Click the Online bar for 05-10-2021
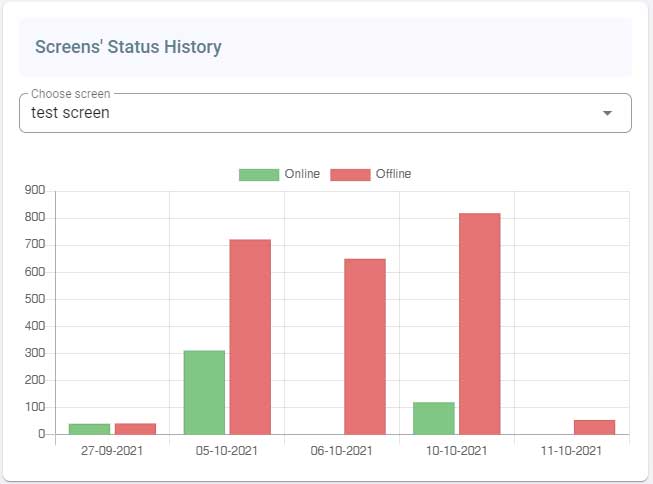The width and height of the screenshot is (653, 484). pyautogui.click(x=204, y=392)
